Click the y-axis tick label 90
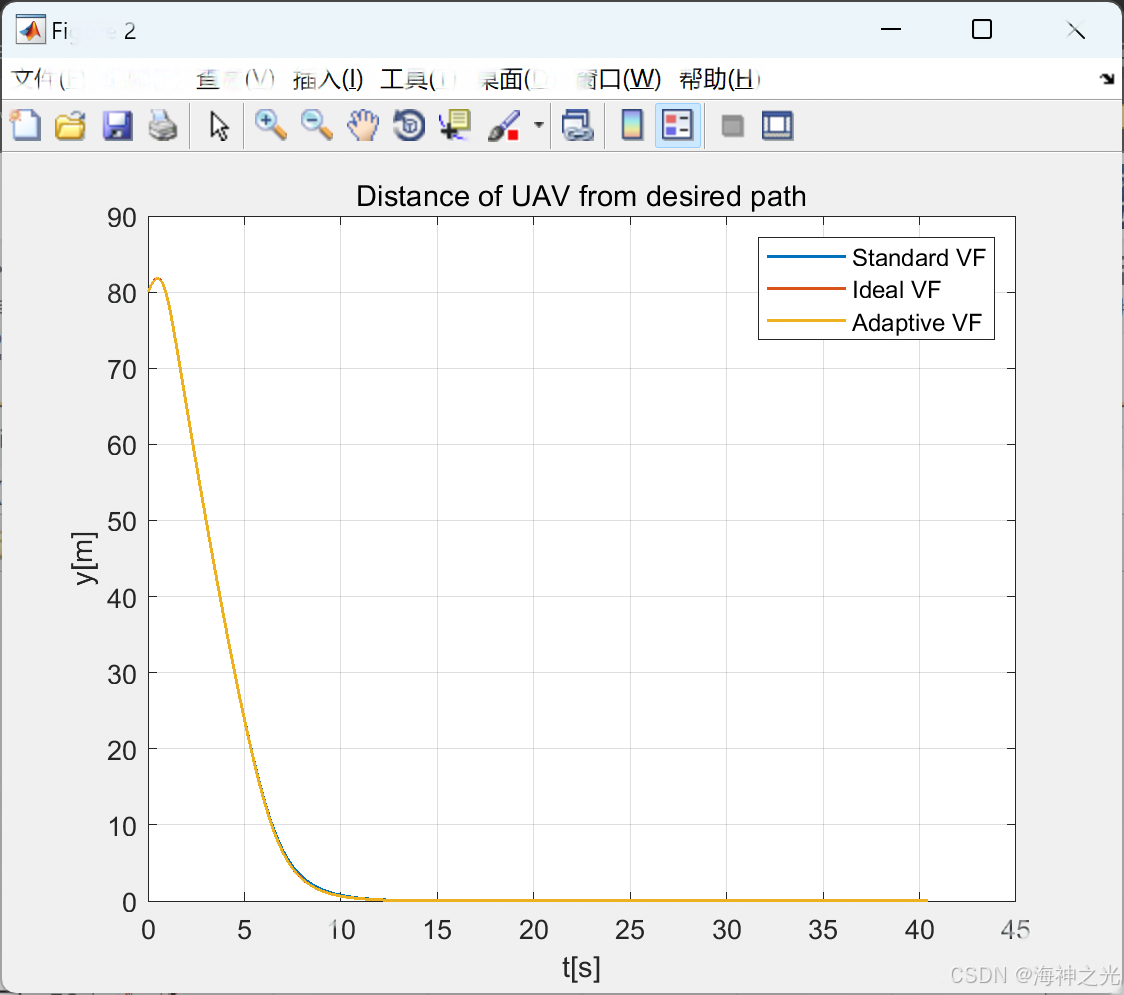Viewport: 1124px width, 995px height. 122,218
